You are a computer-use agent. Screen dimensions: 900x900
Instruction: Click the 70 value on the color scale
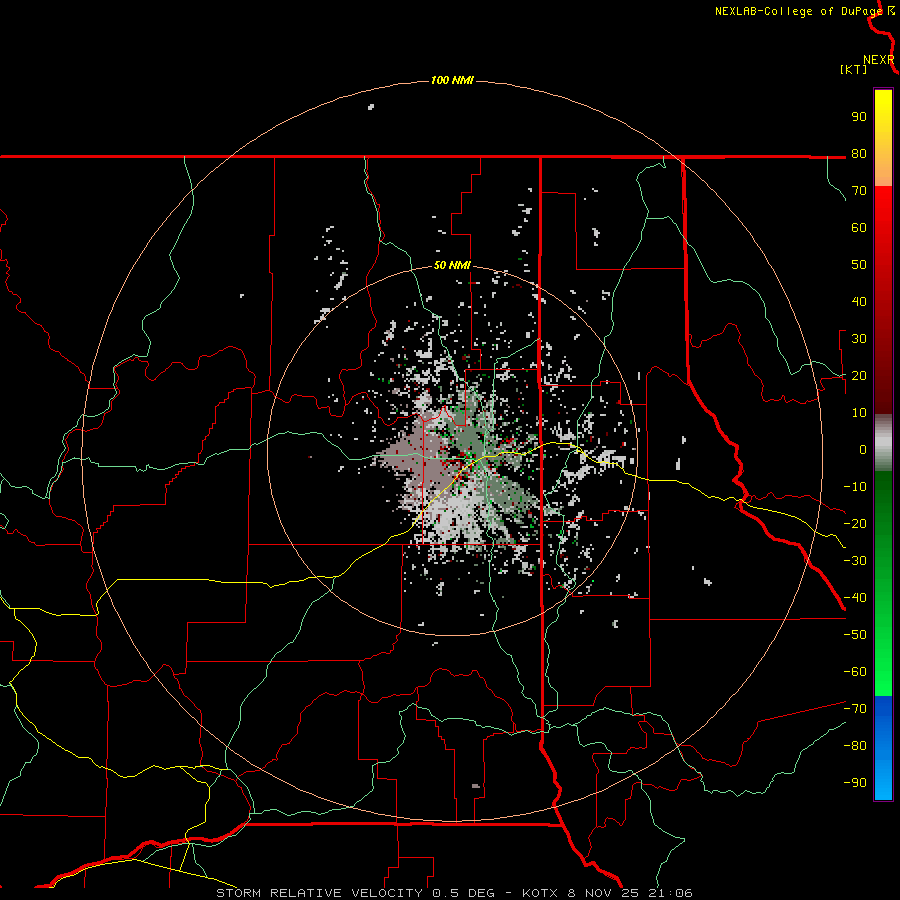(859, 191)
